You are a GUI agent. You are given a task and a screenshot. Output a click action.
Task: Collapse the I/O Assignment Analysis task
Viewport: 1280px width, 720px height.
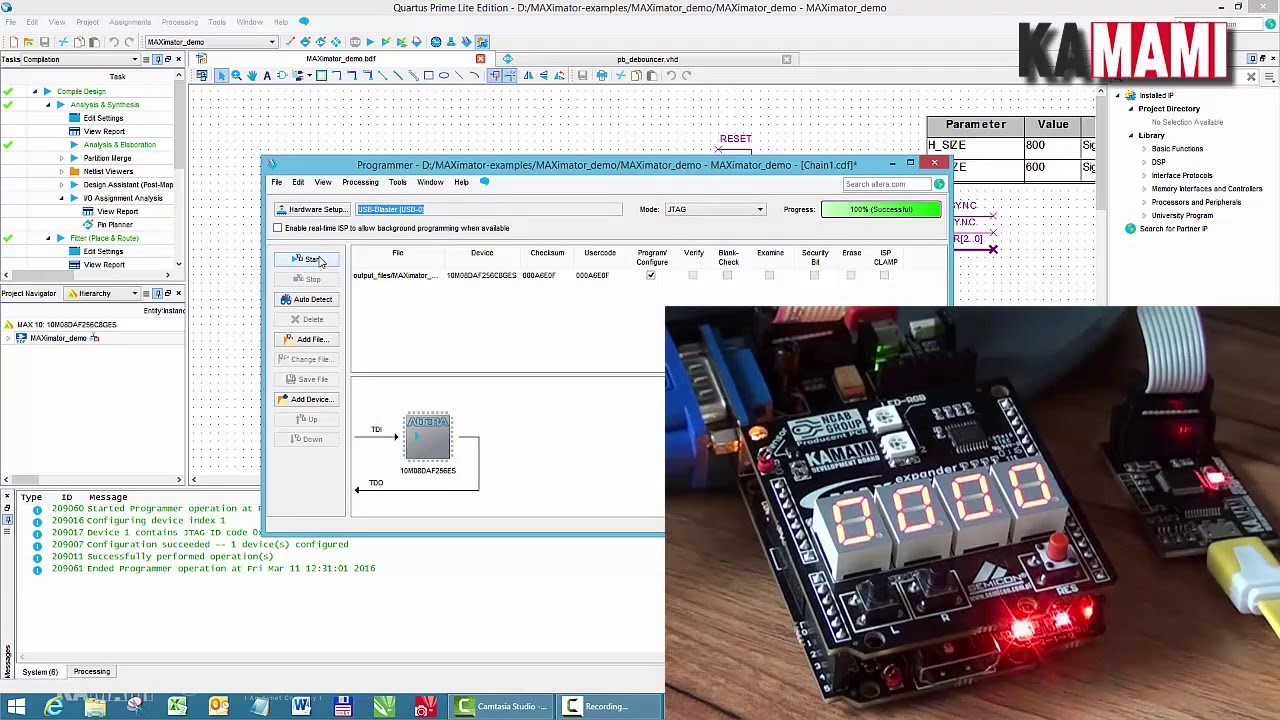point(61,198)
